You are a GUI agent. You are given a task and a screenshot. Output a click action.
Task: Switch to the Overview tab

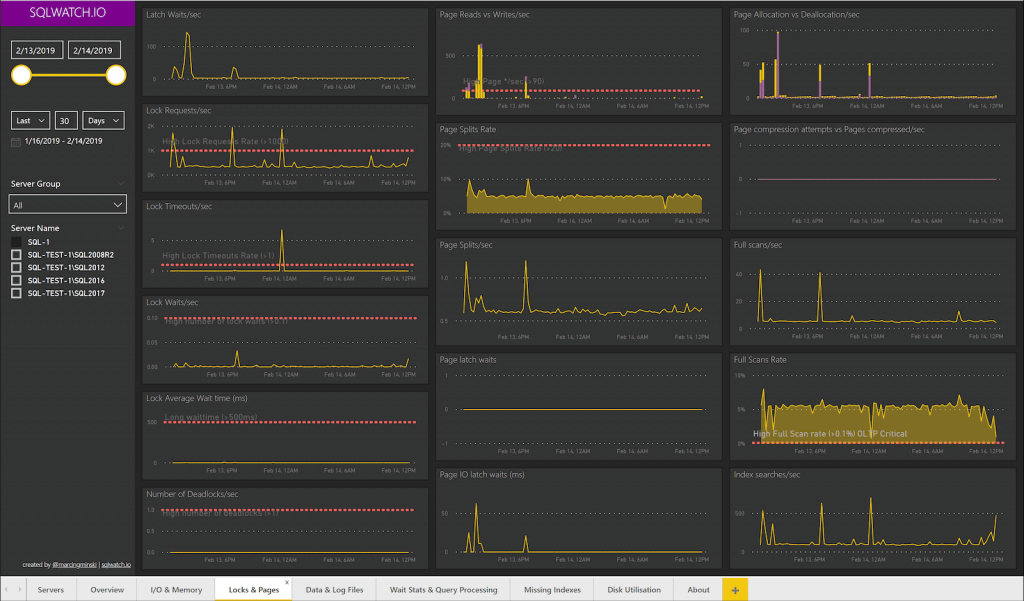pos(106,589)
